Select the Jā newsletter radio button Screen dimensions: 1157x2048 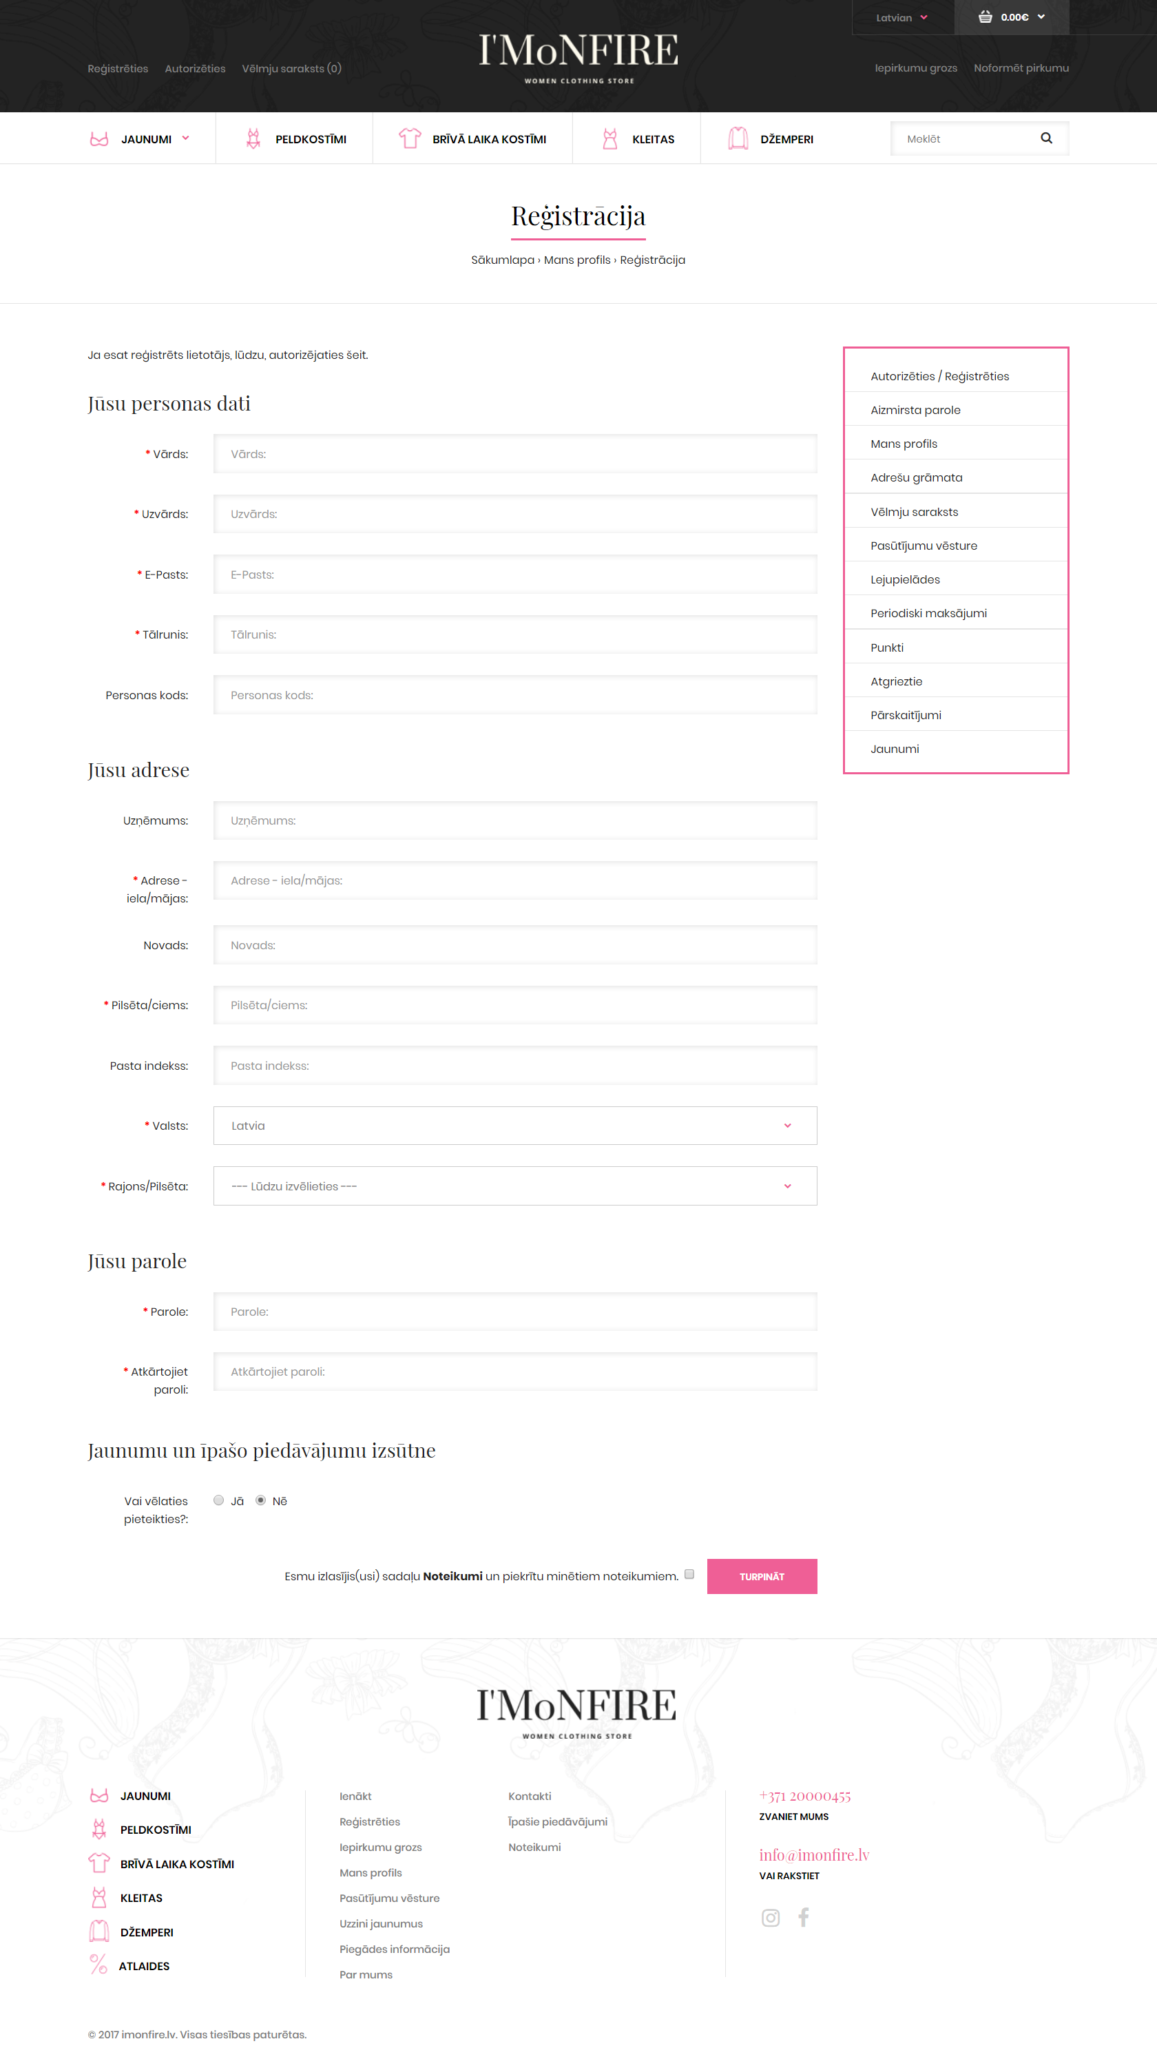click(219, 1500)
